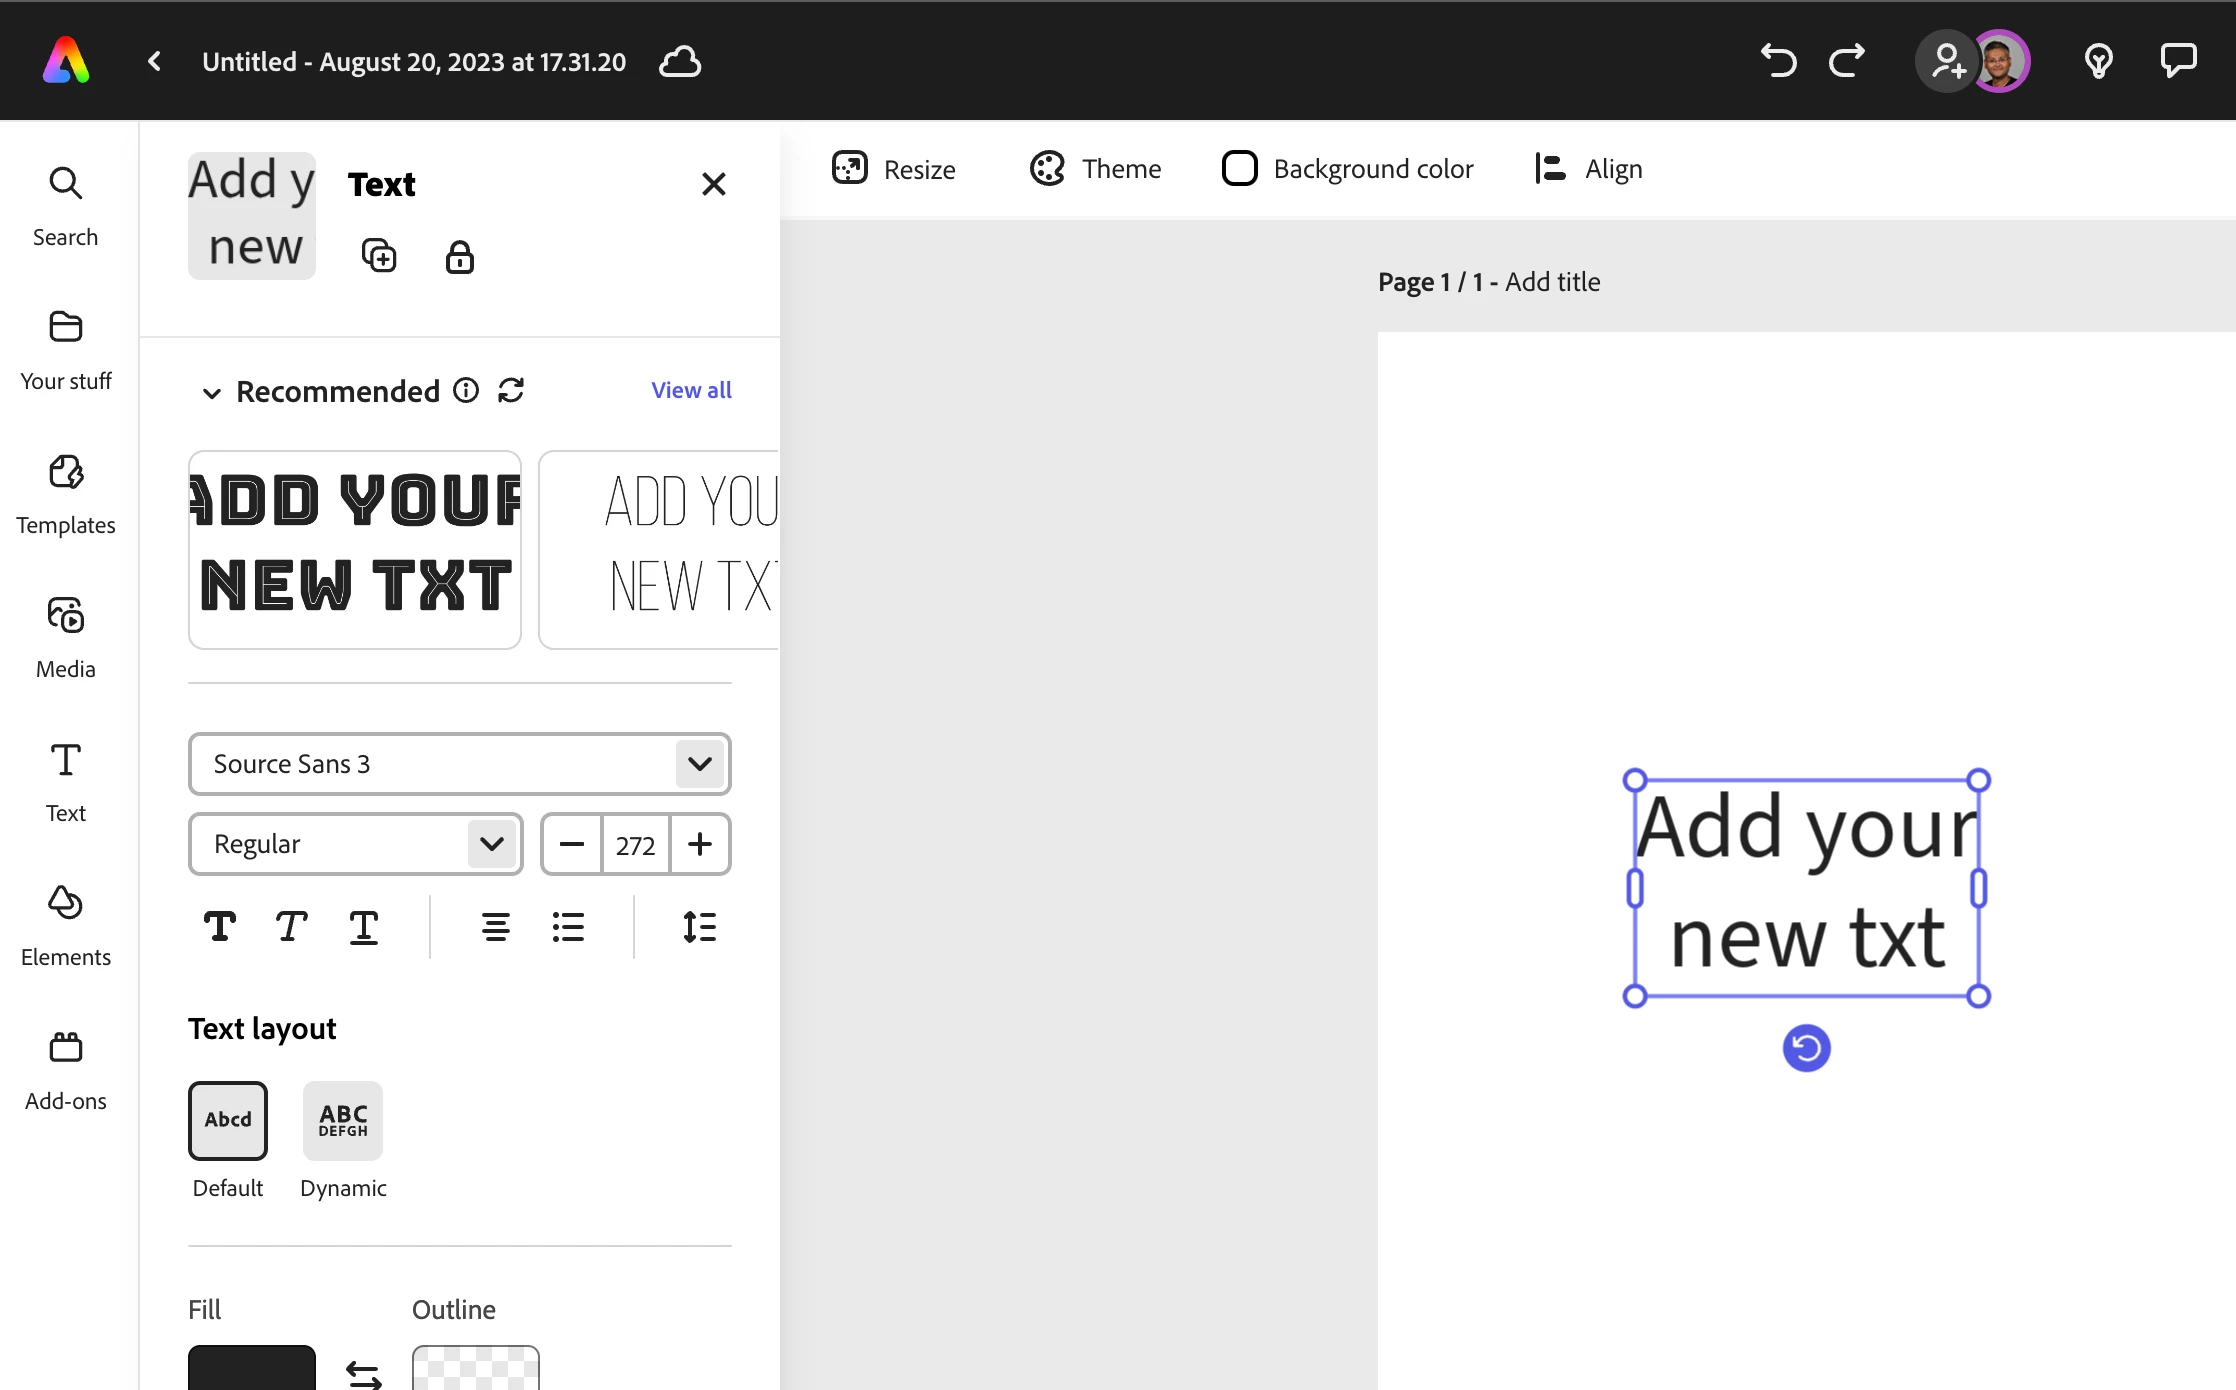Toggle italic text formatting
The image size is (2236, 1390).
[x=291, y=927]
